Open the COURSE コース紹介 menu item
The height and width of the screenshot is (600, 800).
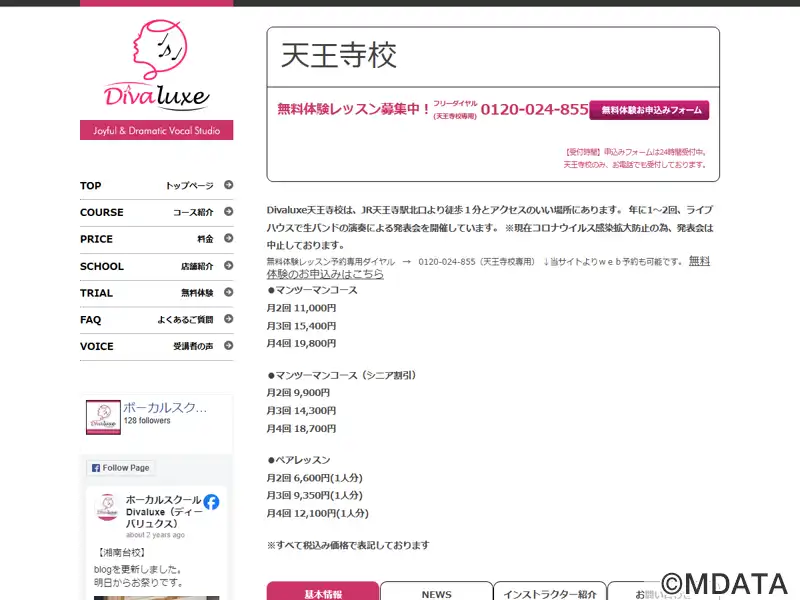click(x=157, y=212)
